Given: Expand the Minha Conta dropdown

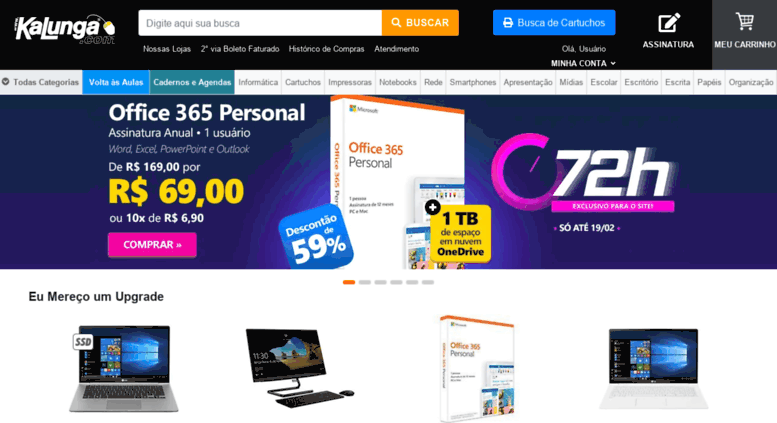Looking at the screenshot, I should point(583,63).
